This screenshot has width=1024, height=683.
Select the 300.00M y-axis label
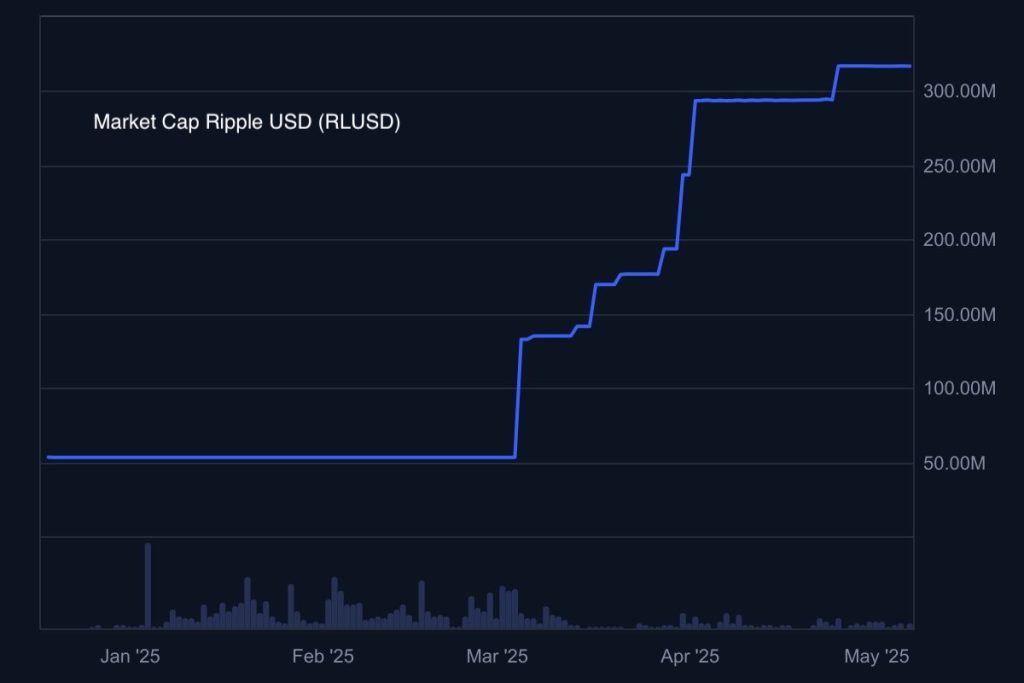959,91
